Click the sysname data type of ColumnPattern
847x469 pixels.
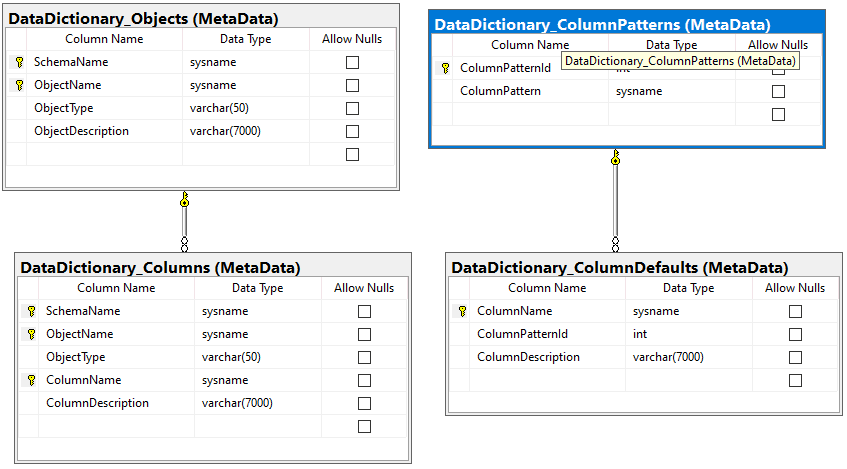point(639,91)
